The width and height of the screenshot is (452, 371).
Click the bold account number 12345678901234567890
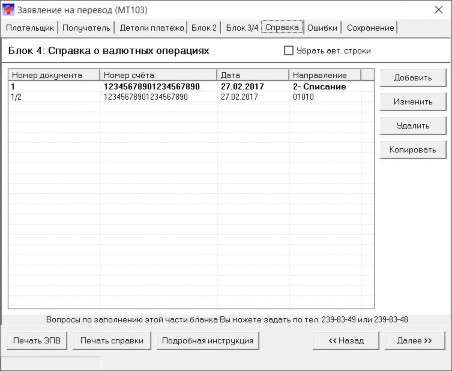(x=152, y=87)
